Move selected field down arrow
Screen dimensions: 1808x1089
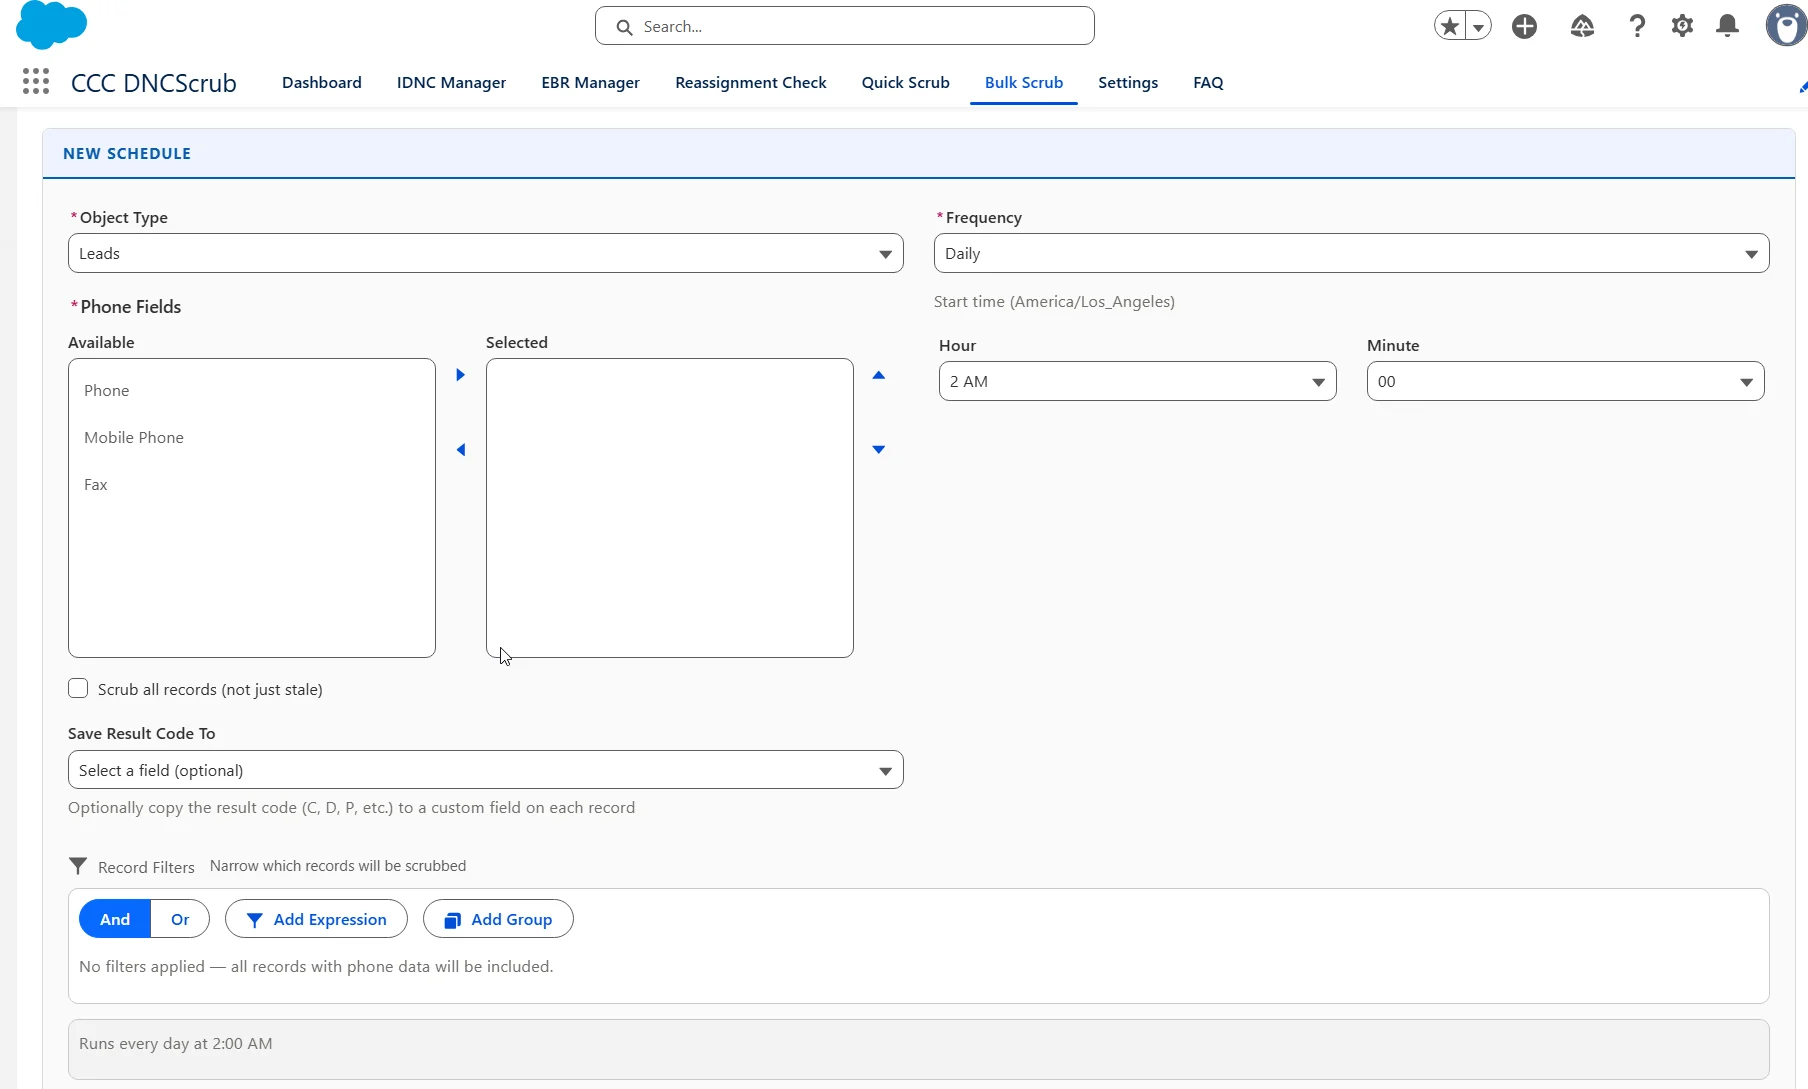[879, 450]
